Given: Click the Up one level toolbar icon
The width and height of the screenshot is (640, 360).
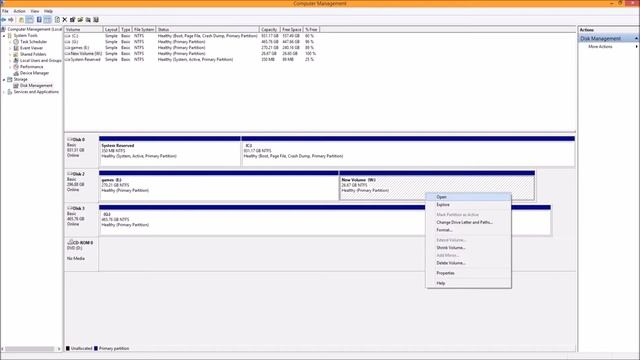Looking at the screenshot, I should point(21,20).
